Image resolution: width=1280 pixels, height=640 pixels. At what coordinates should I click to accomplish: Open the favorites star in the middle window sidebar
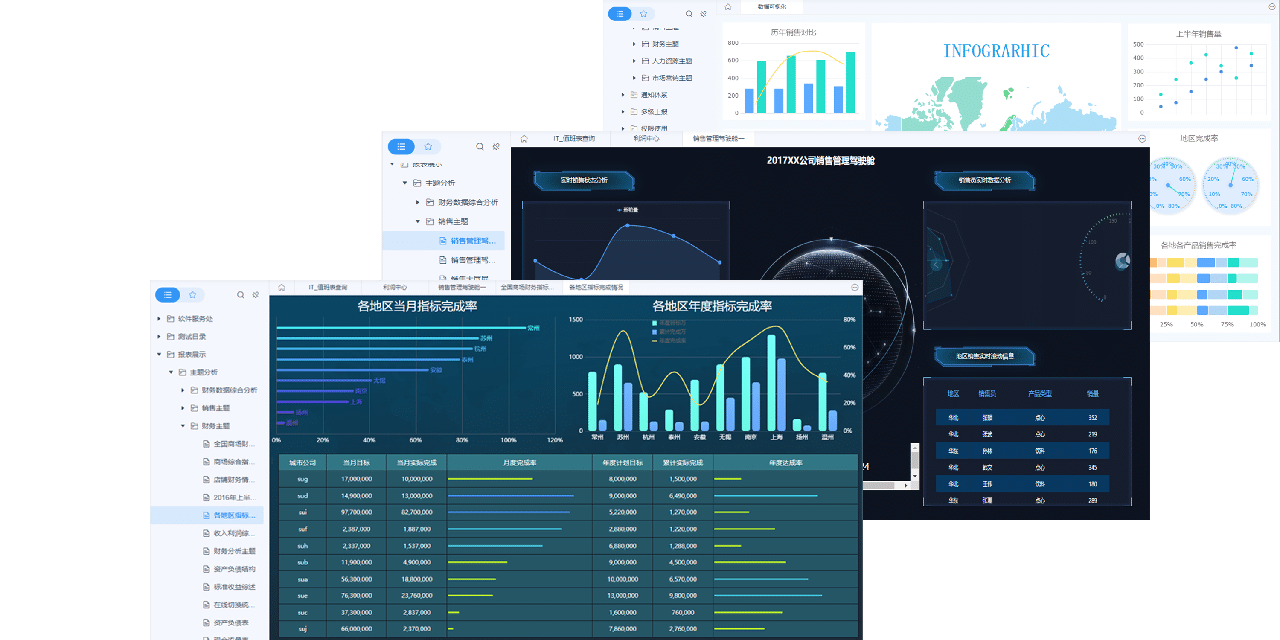coord(427,146)
